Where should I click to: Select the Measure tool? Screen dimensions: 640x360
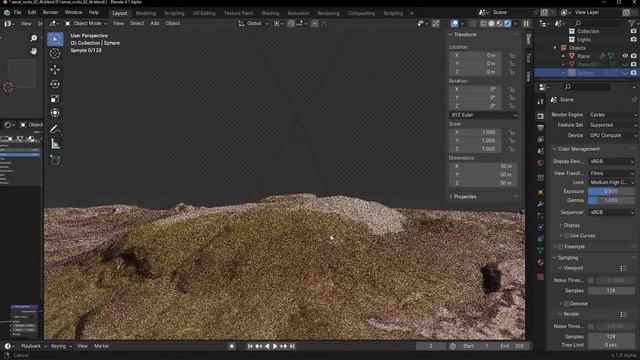coord(55,144)
